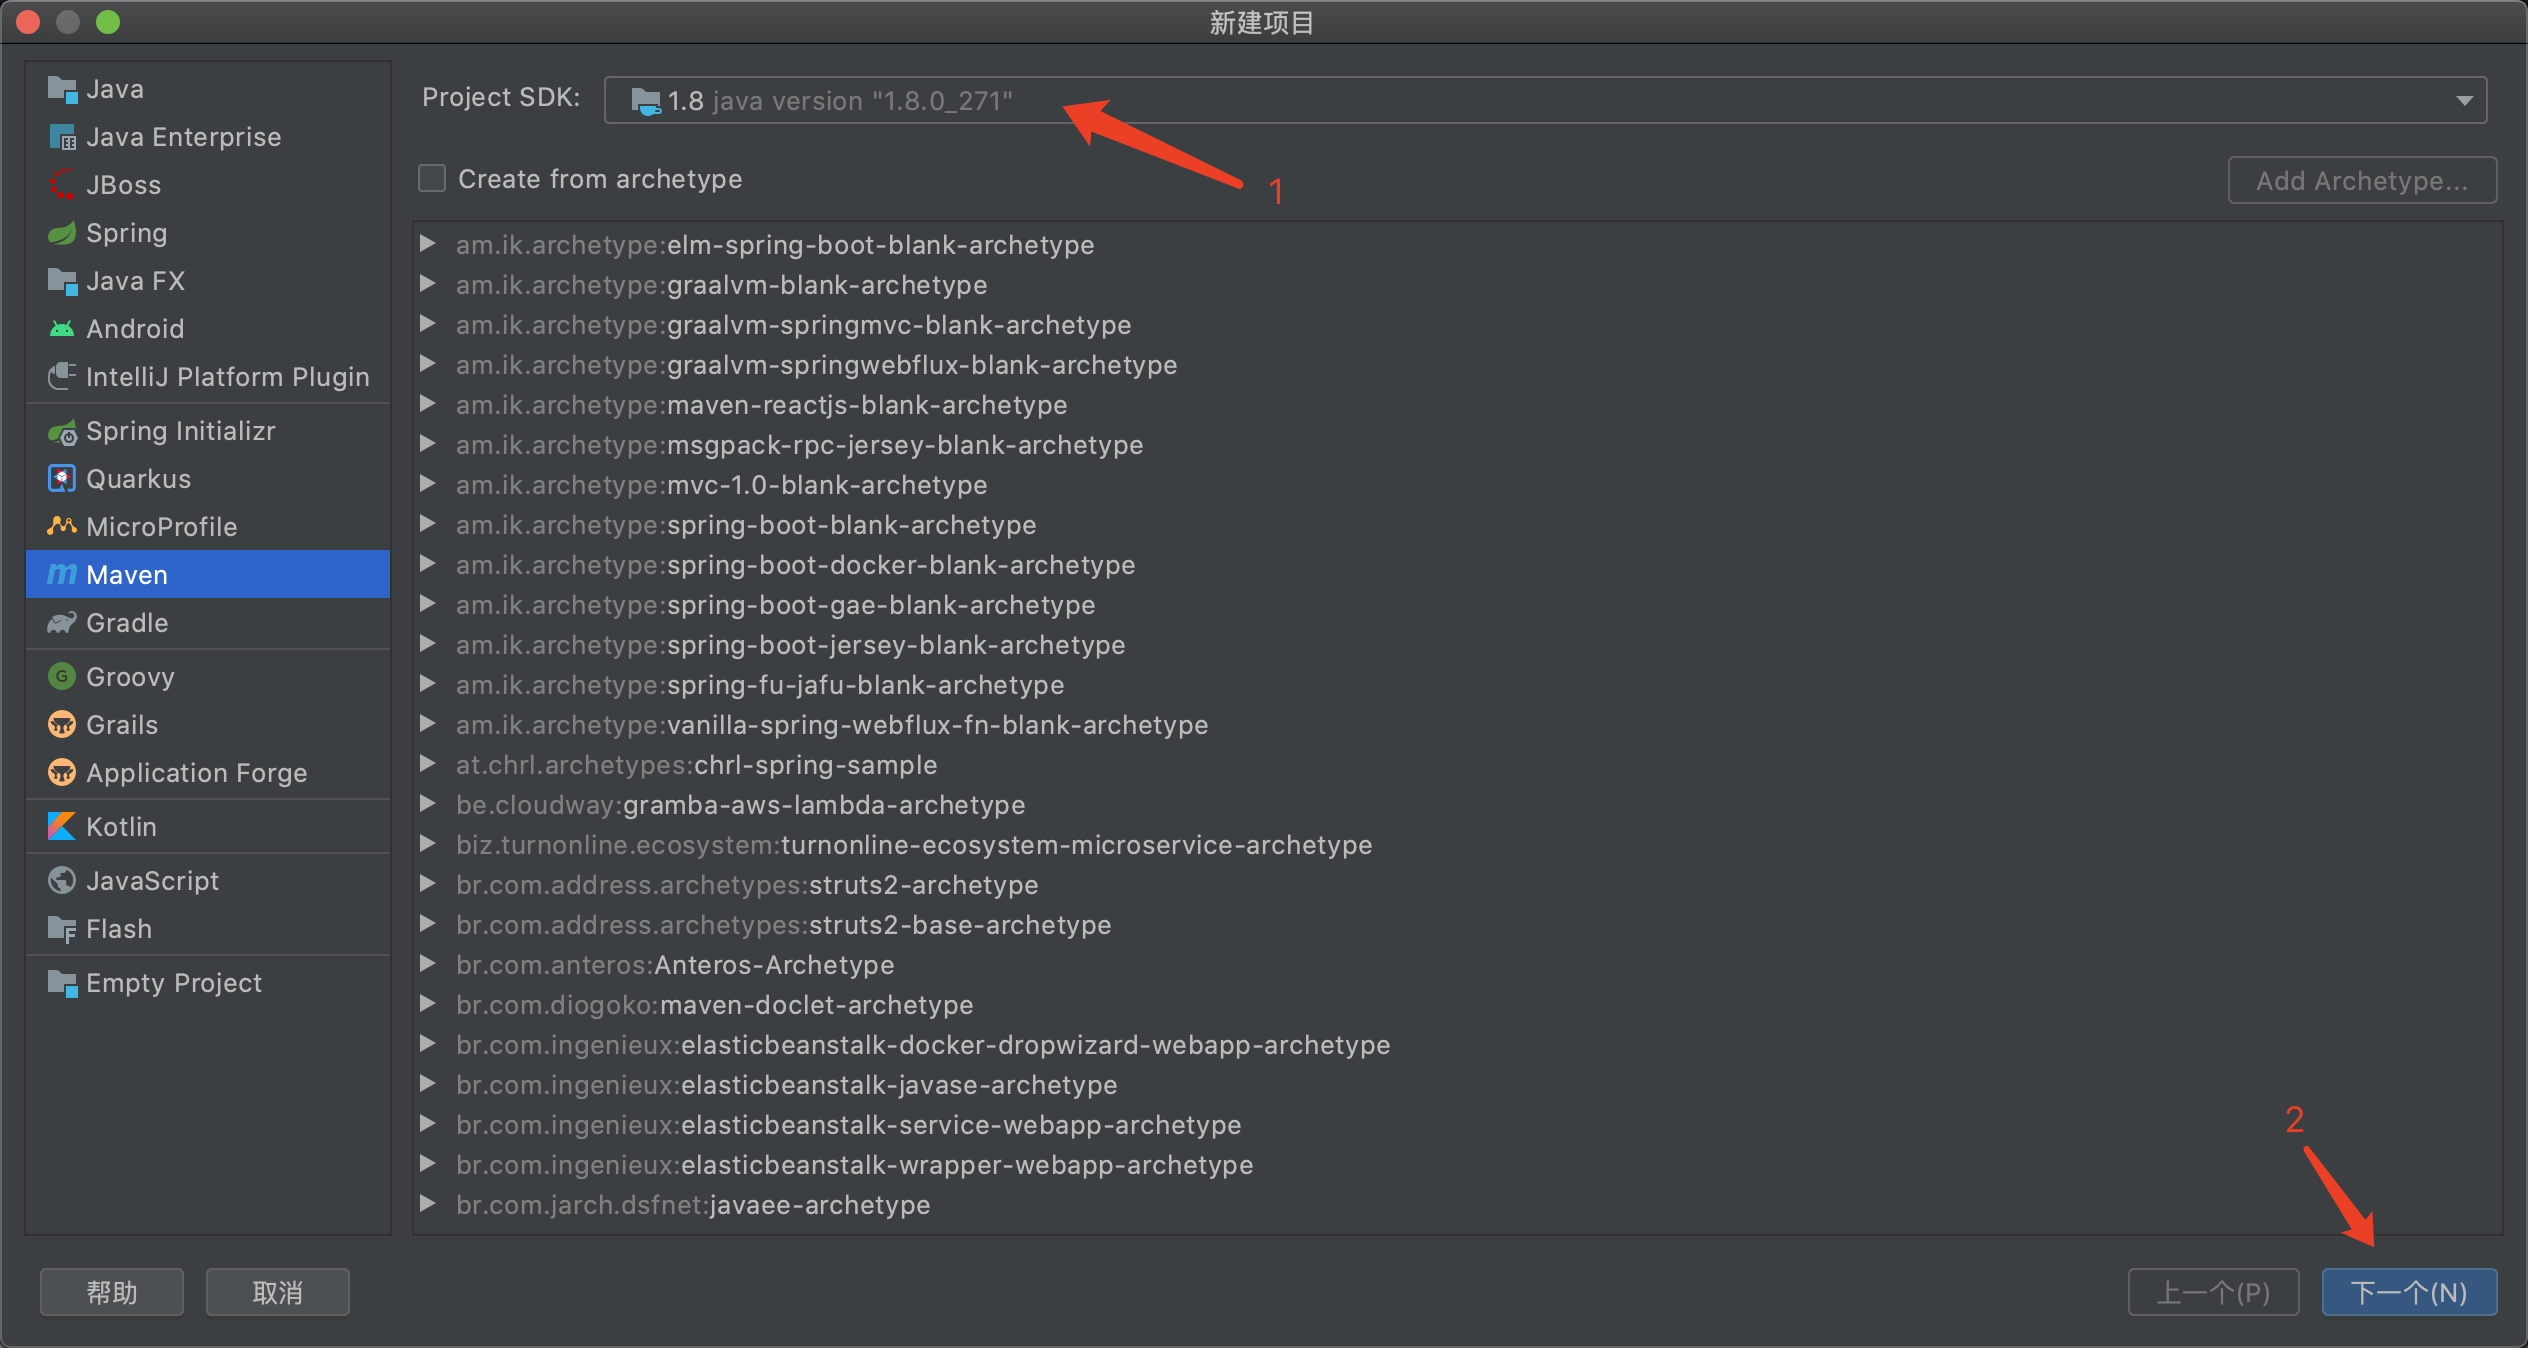Image resolution: width=2528 pixels, height=1348 pixels.
Task: Select msgpack-rpc-jersey-blank-archetype row
Action: (1457, 445)
